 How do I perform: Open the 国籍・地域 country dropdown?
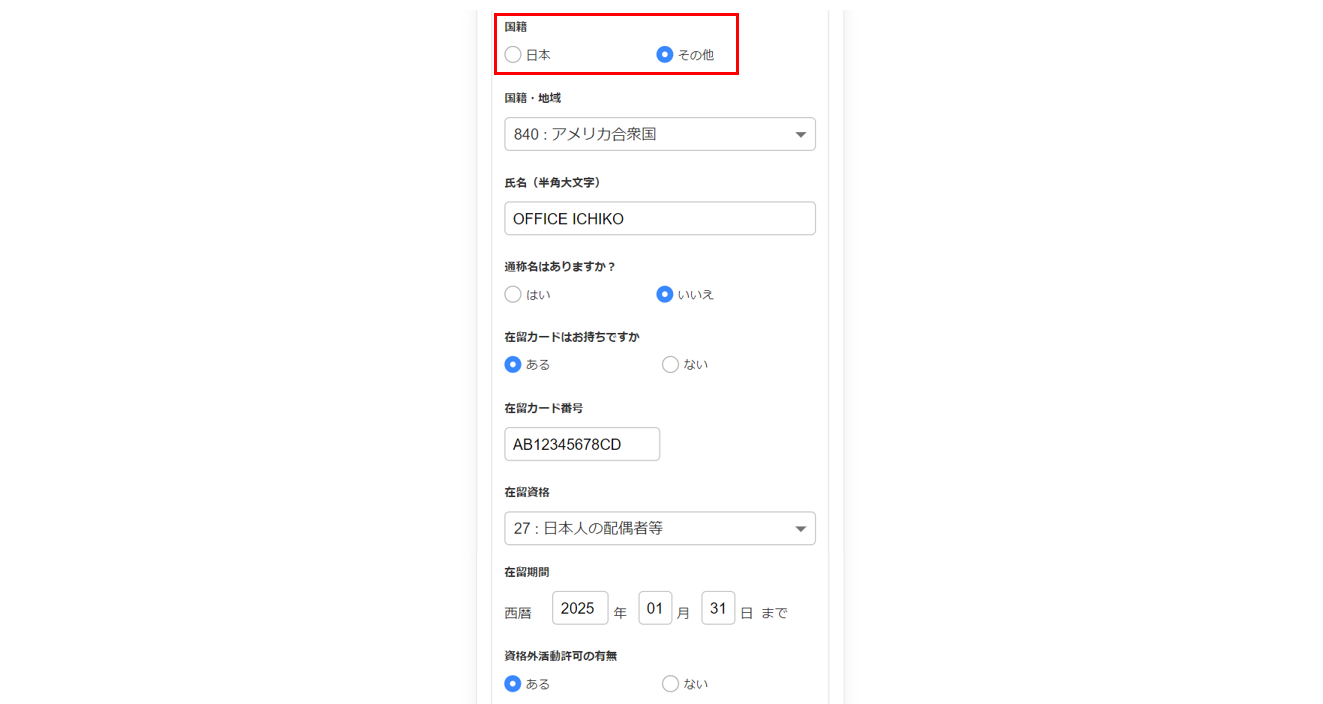(x=660, y=134)
